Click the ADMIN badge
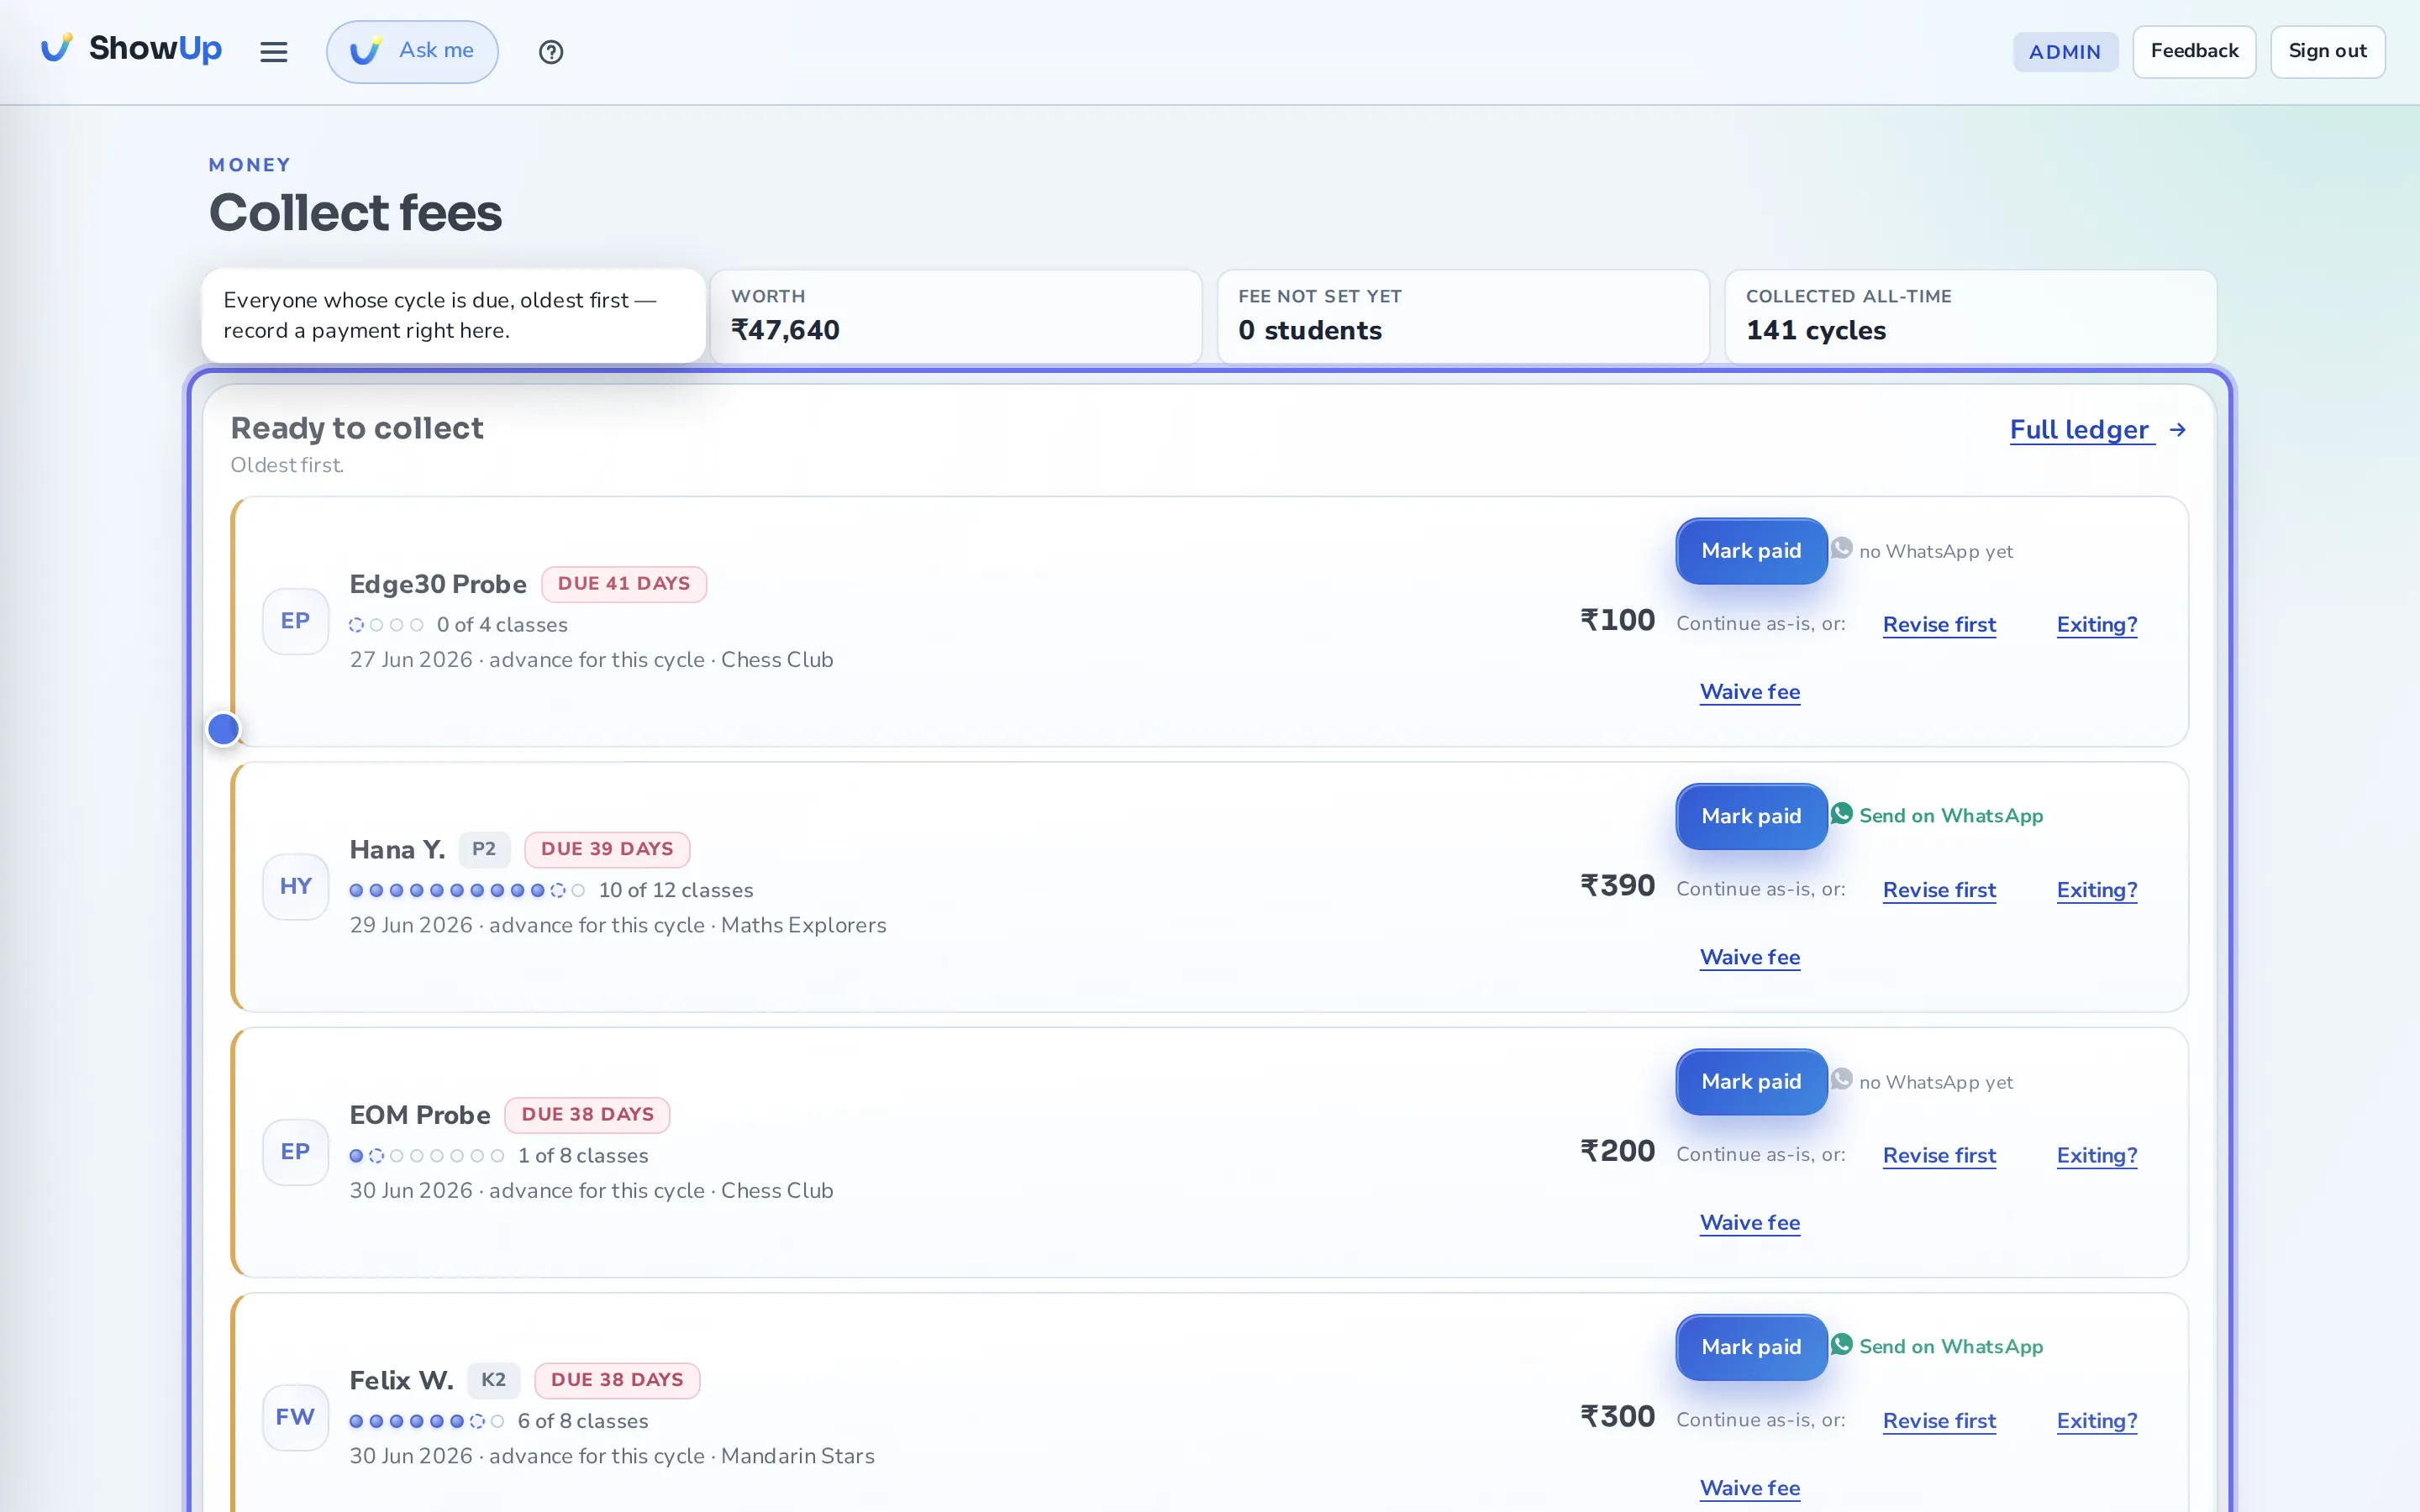Viewport: 2420px width, 1512px height. coord(2065,52)
